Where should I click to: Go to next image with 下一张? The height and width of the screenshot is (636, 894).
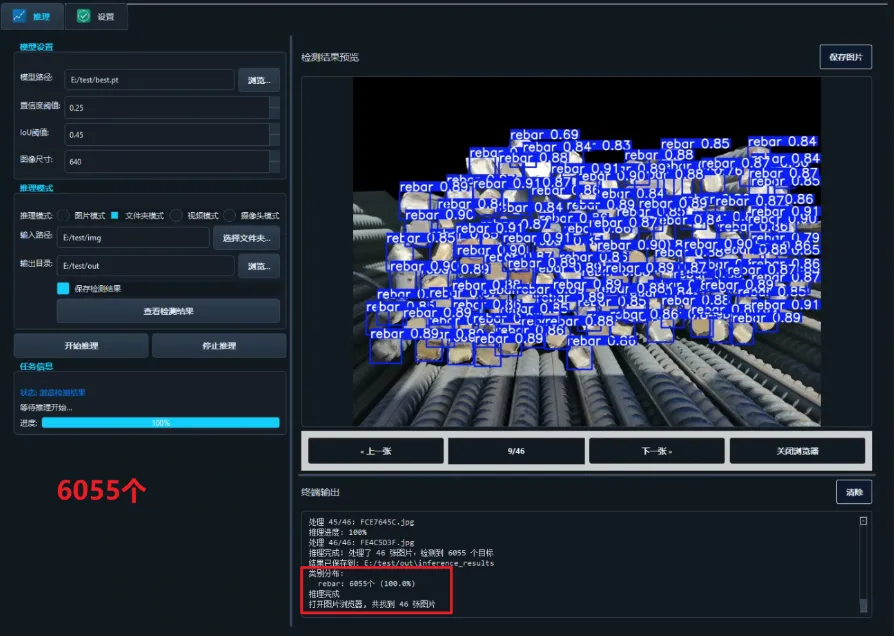click(657, 450)
